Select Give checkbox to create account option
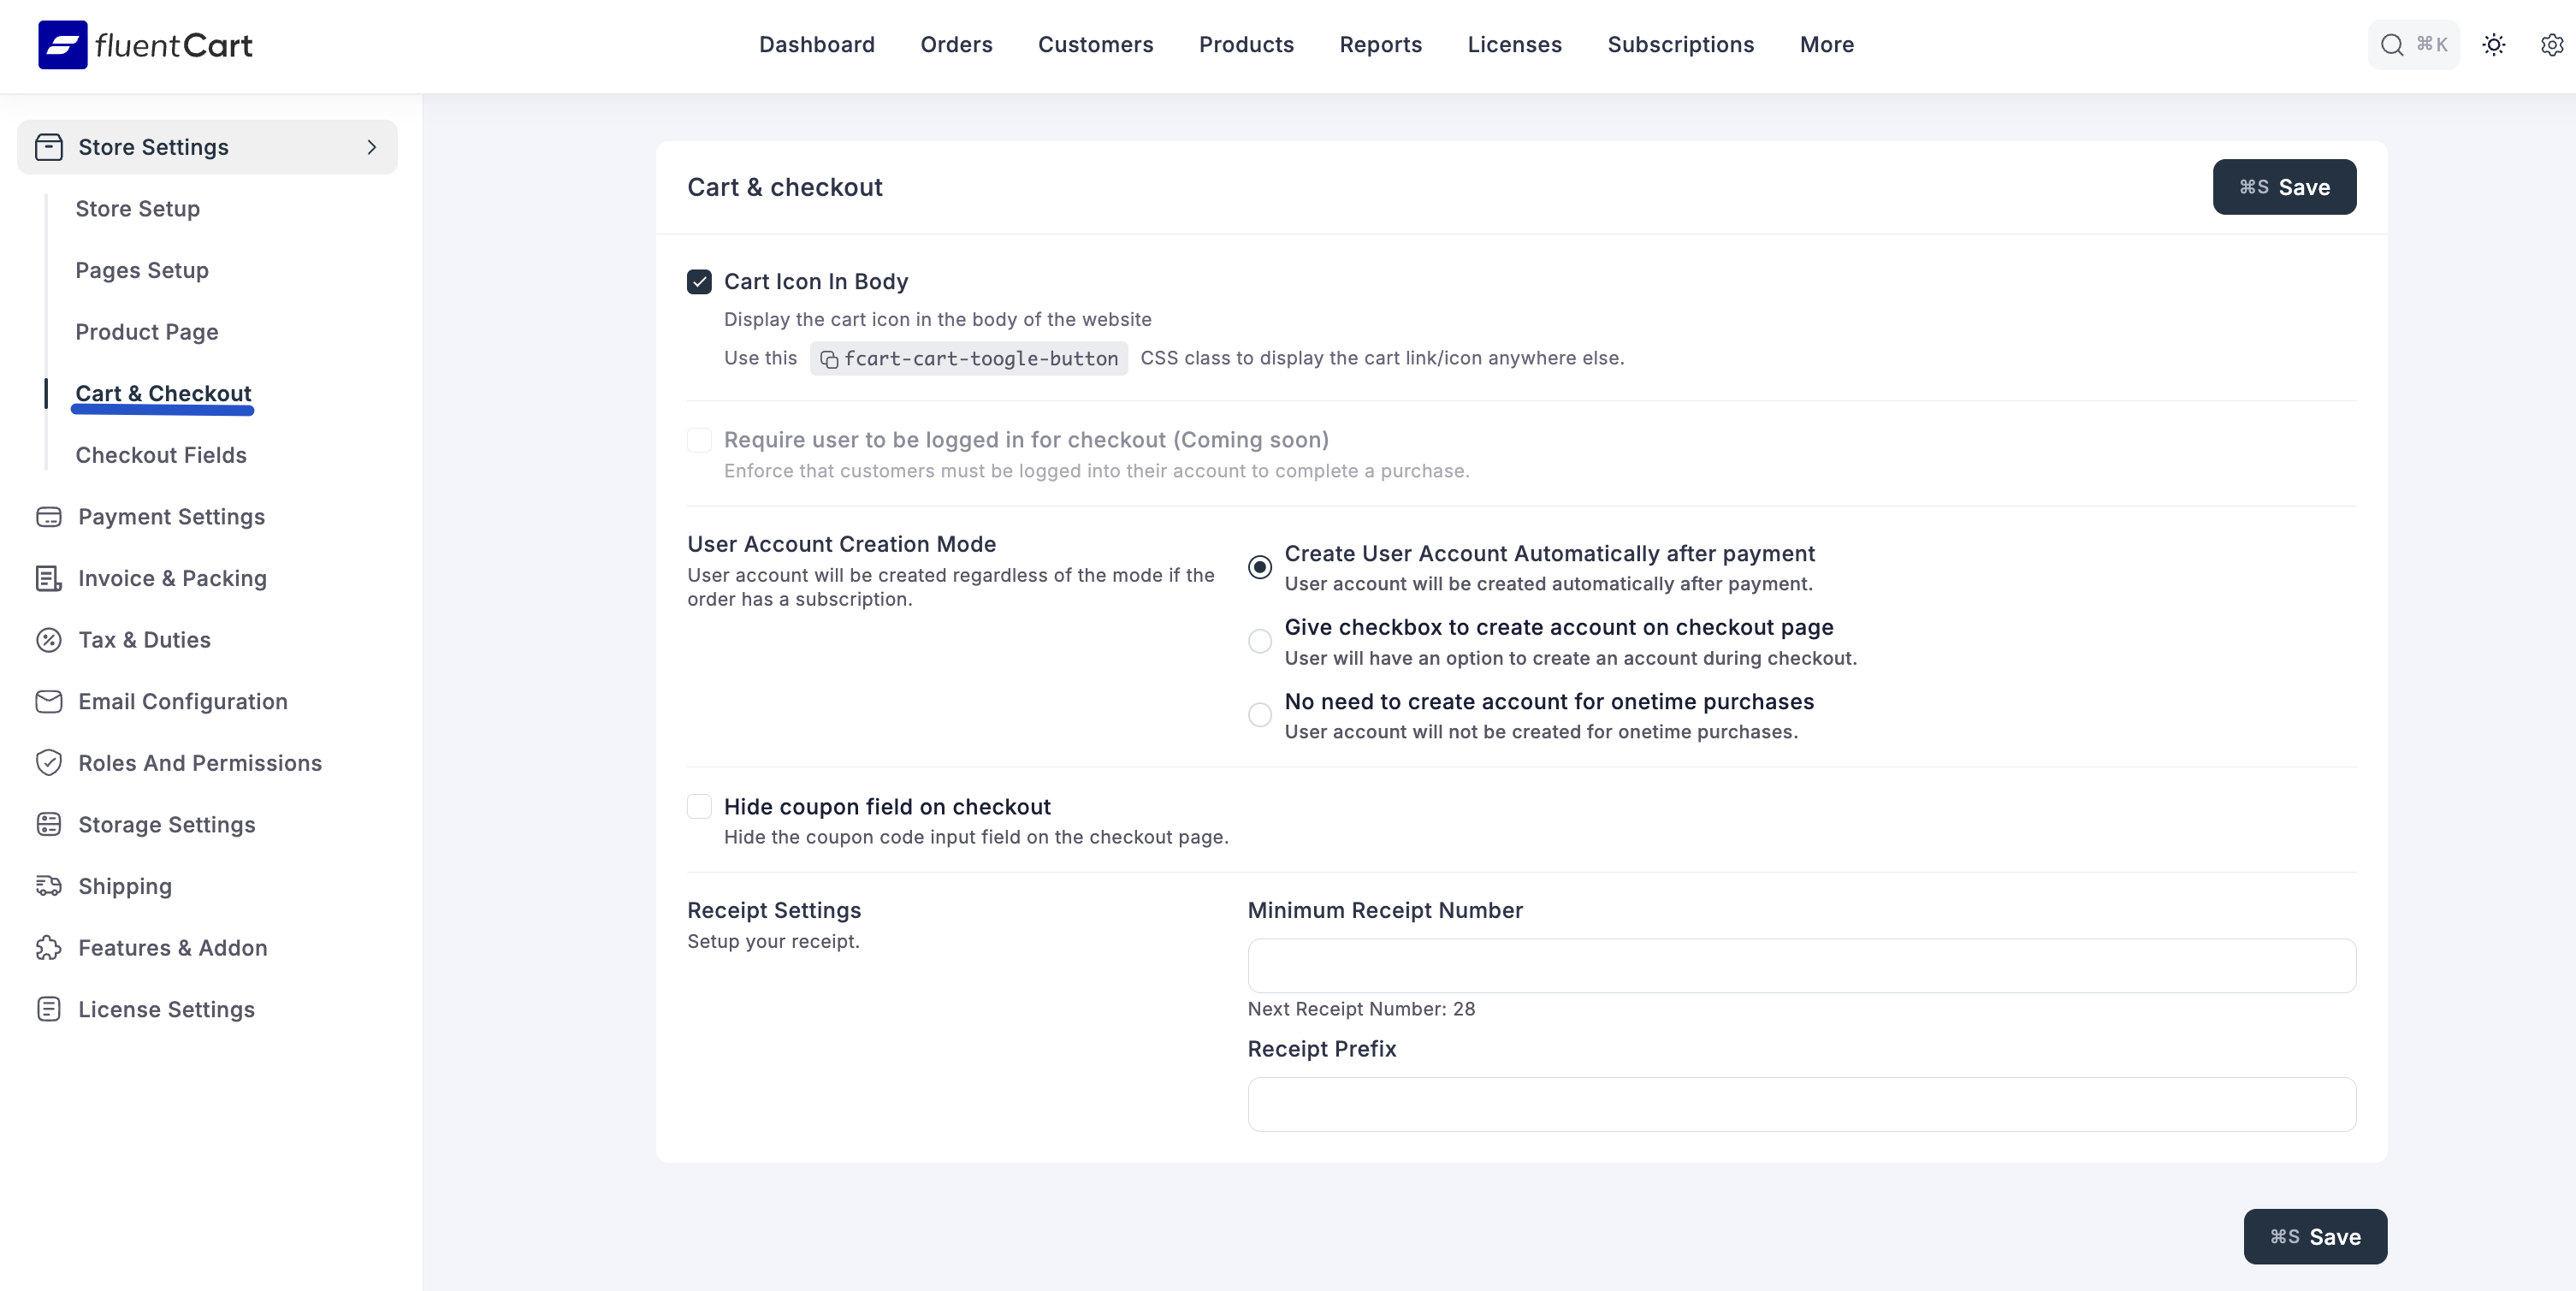This screenshot has width=2576, height=1291. tap(1259, 641)
